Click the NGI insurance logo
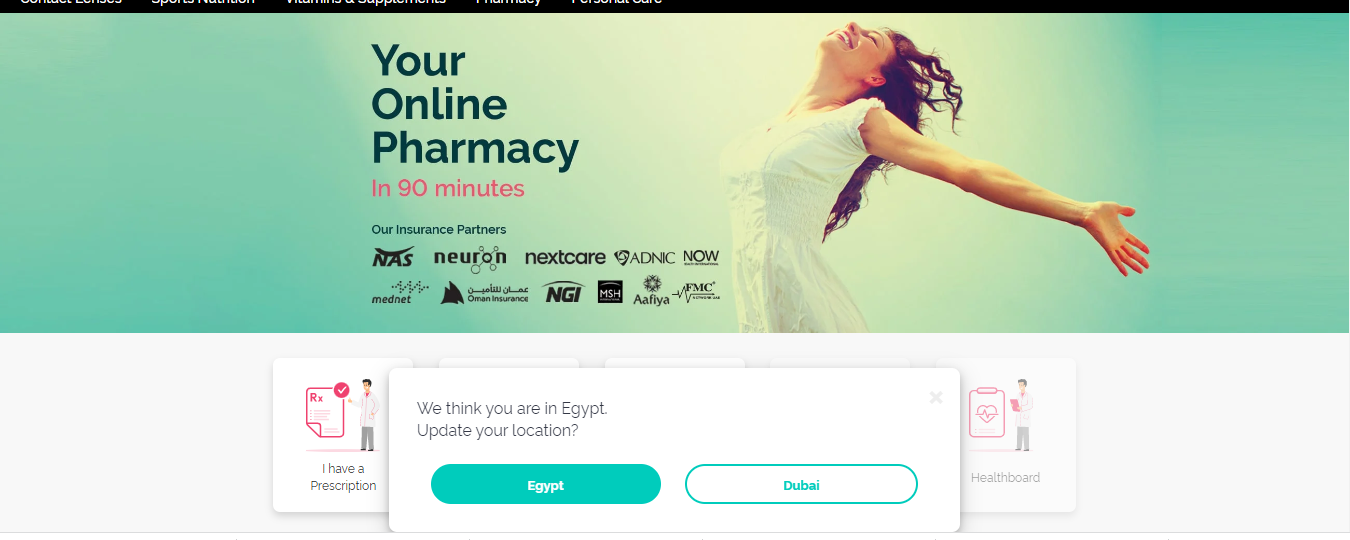This screenshot has height=540, width=1350. pos(563,293)
